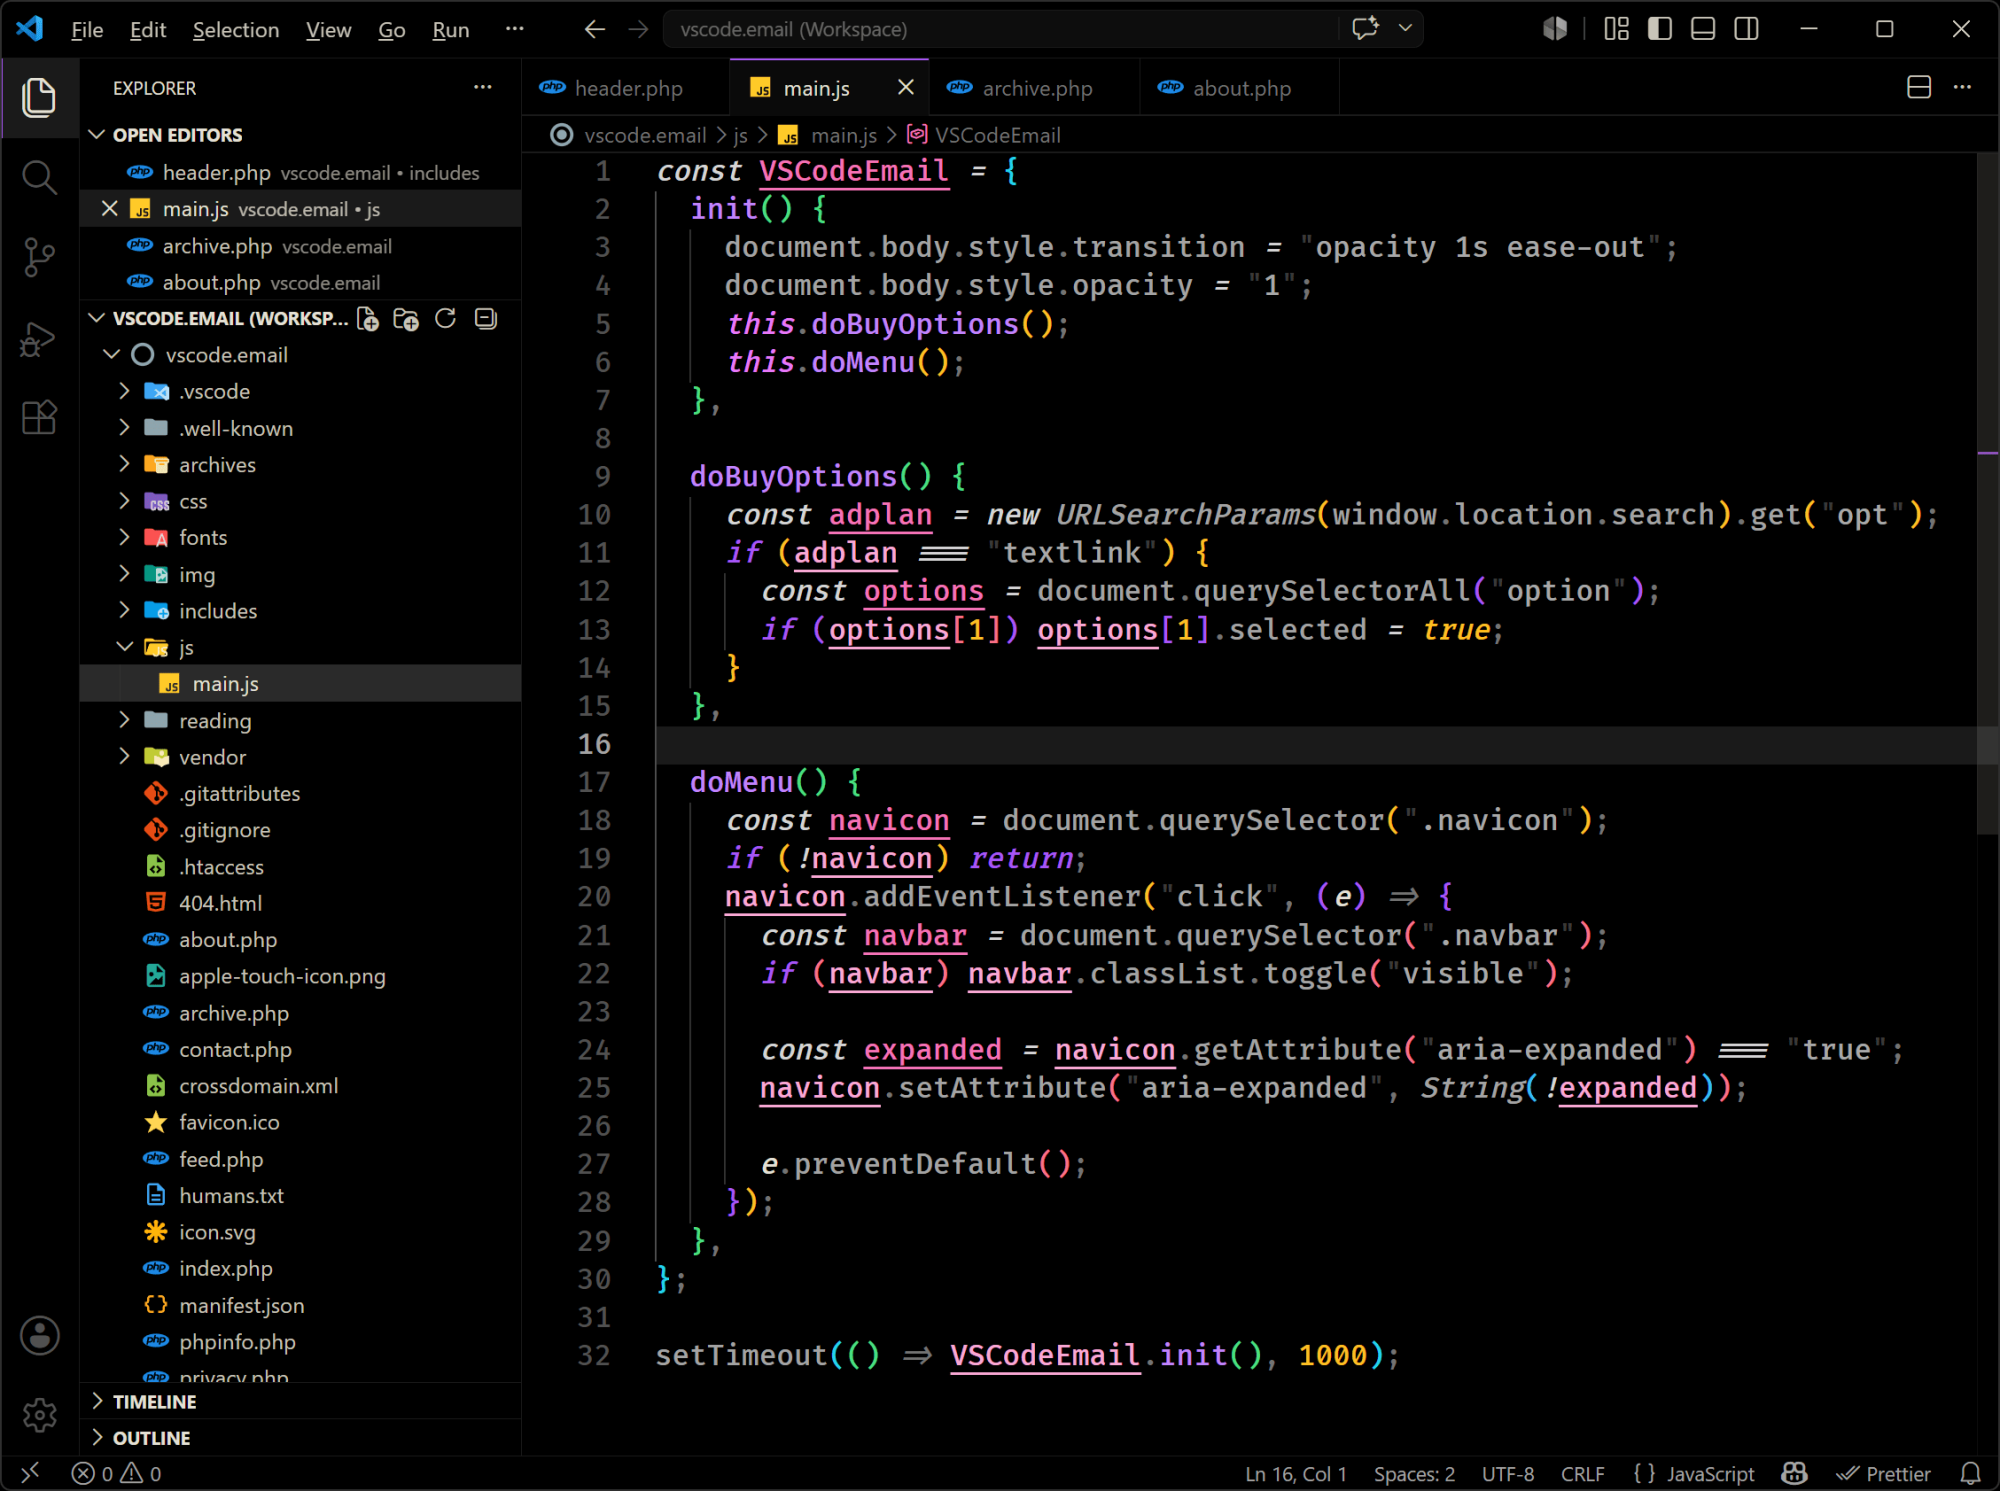Collapse the vscode.email root folder
The height and width of the screenshot is (1491, 2000).
pyautogui.click(x=112, y=355)
